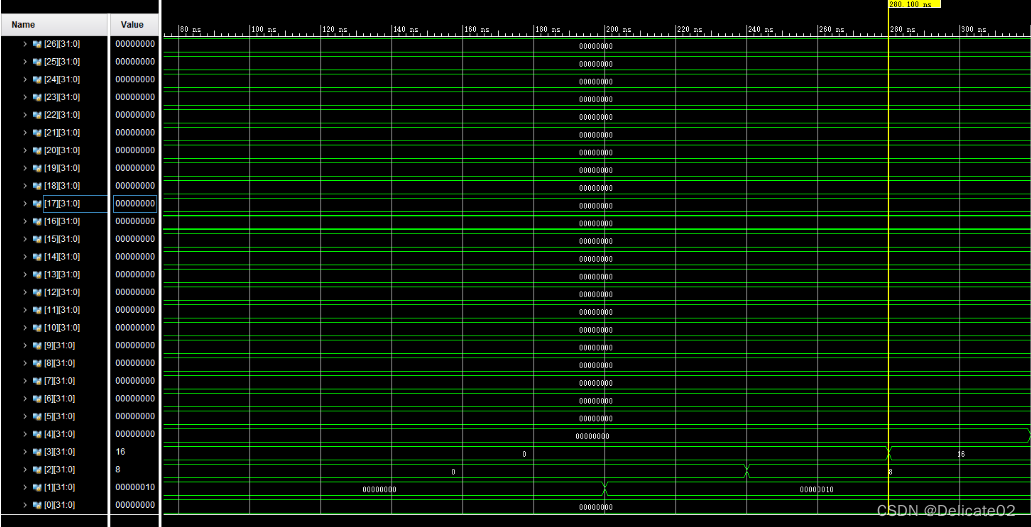Expand the [25][31:0] bus
This screenshot has height=527, width=1031.
pyautogui.click(x=25, y=62)
